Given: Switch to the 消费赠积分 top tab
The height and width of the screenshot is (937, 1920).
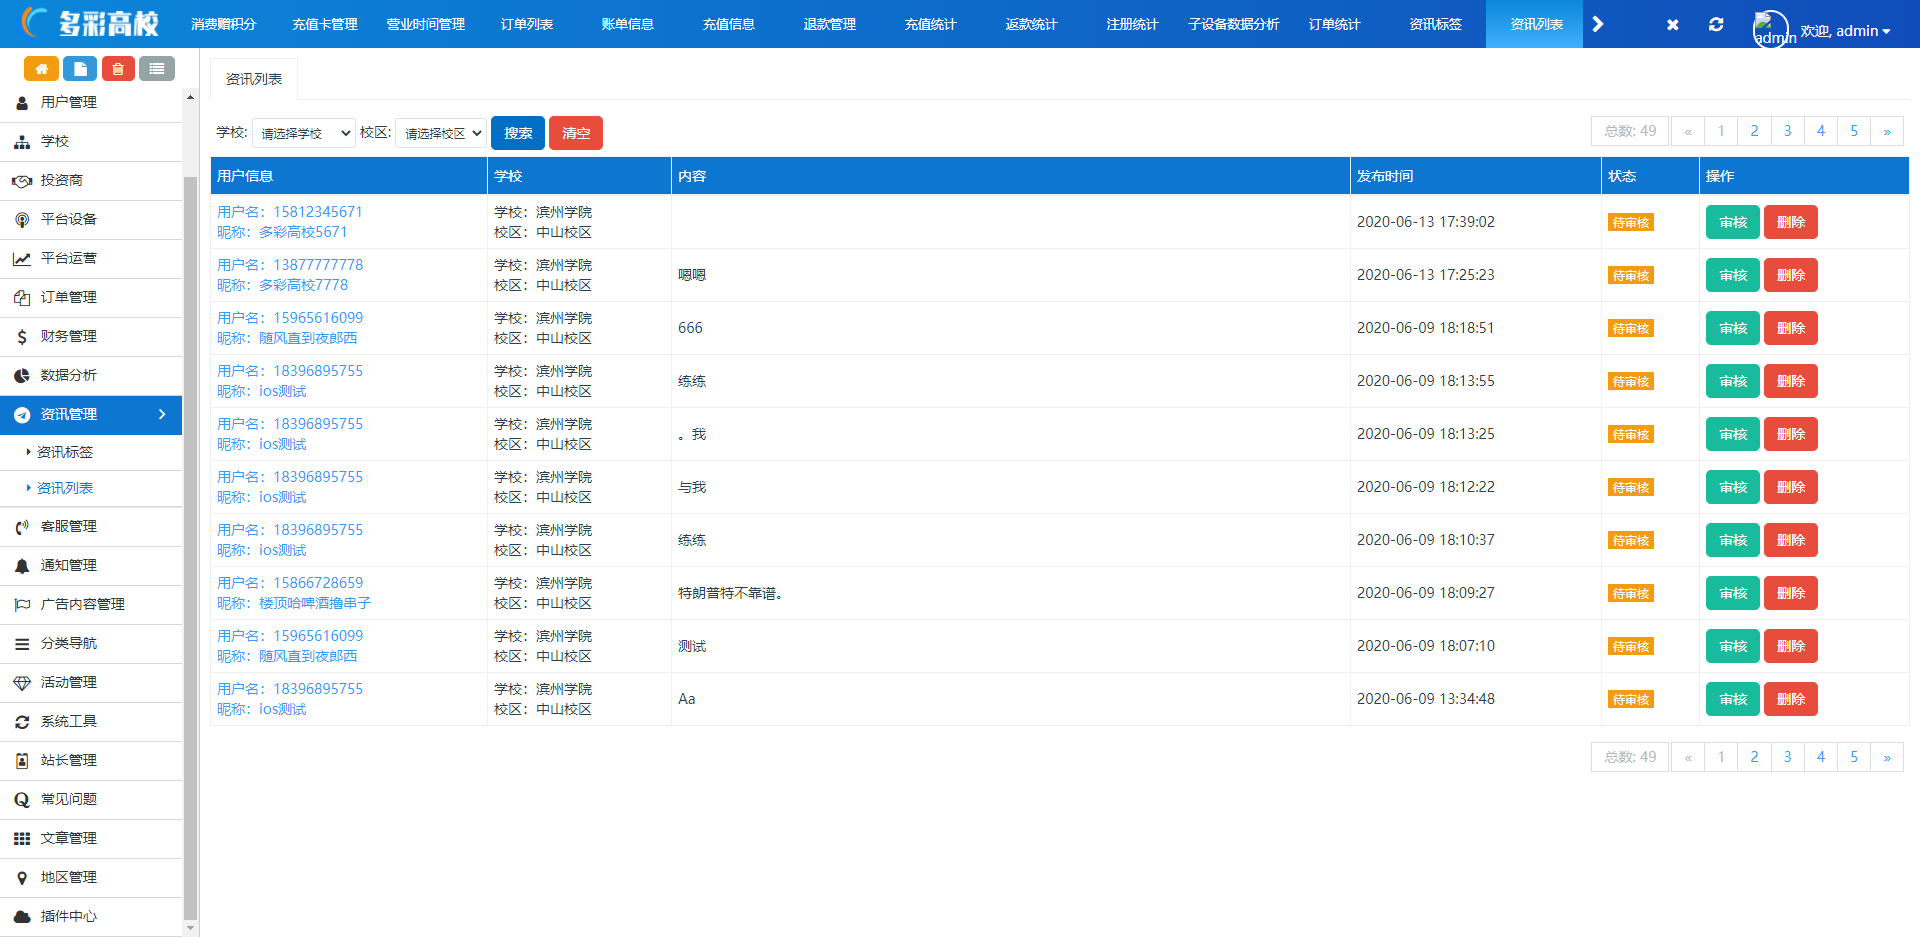Looking at the screenshot, I should pyautogui.click(x=224, y=24).
